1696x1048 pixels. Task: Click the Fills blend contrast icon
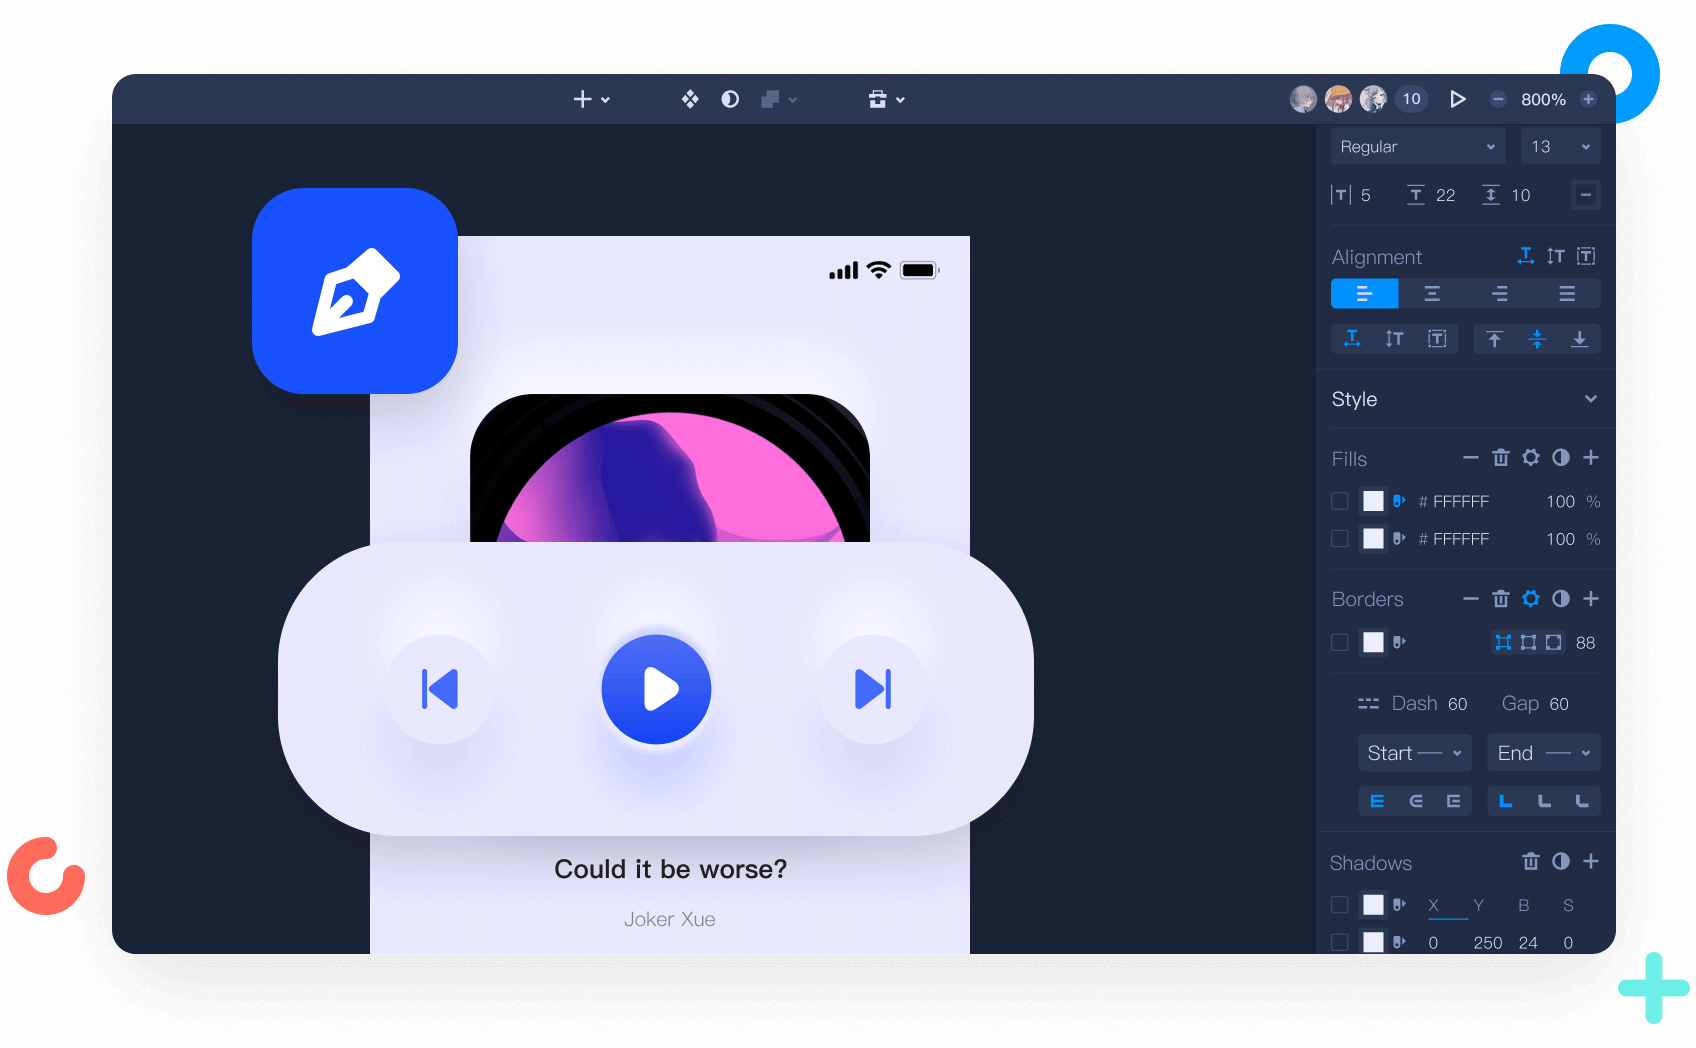tap(1561, 458)
